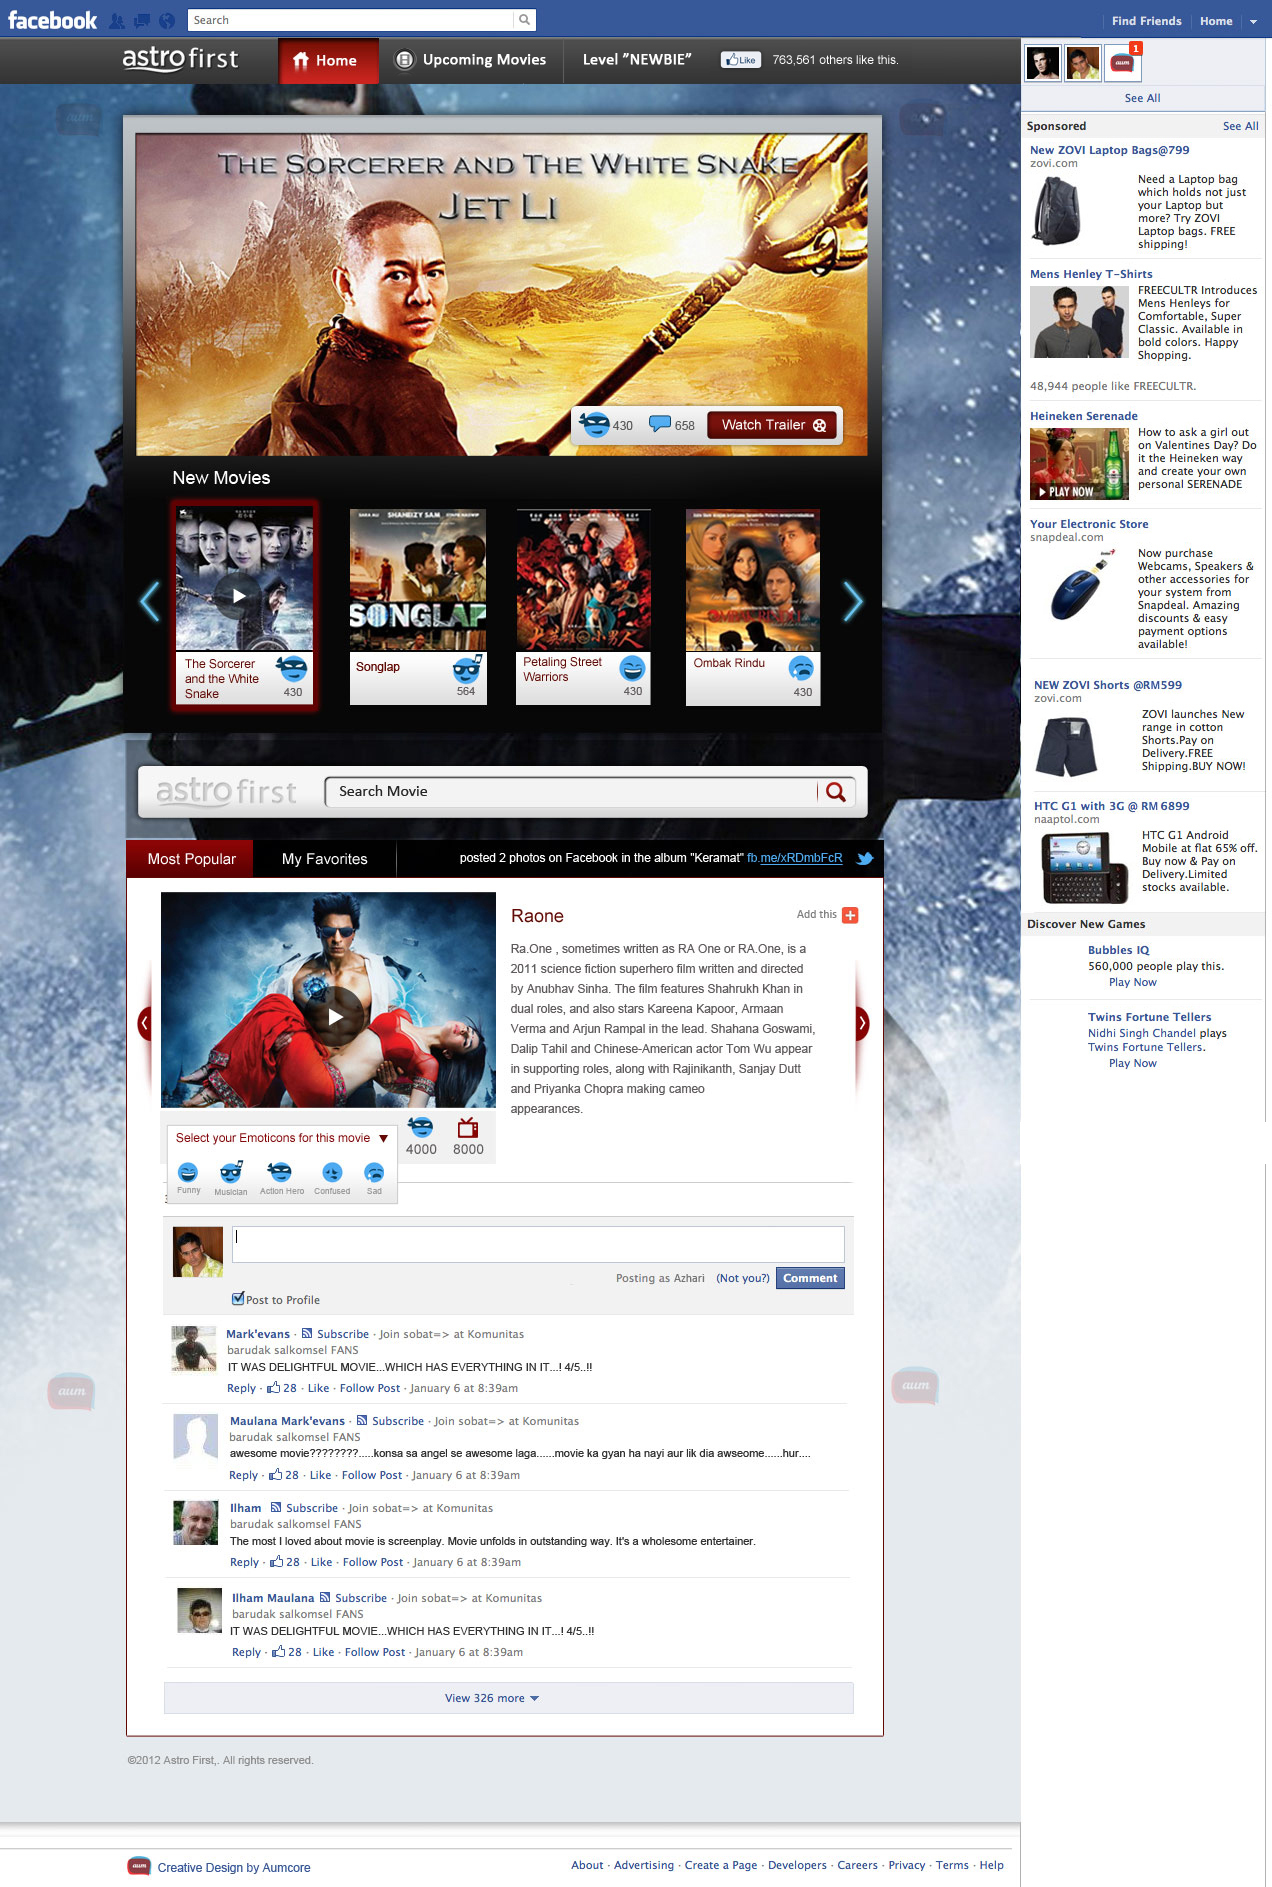Play The Sorcerer and the White Snake thumbnail
Viewport: 1272px width, 1887px height.
point(239,596)
